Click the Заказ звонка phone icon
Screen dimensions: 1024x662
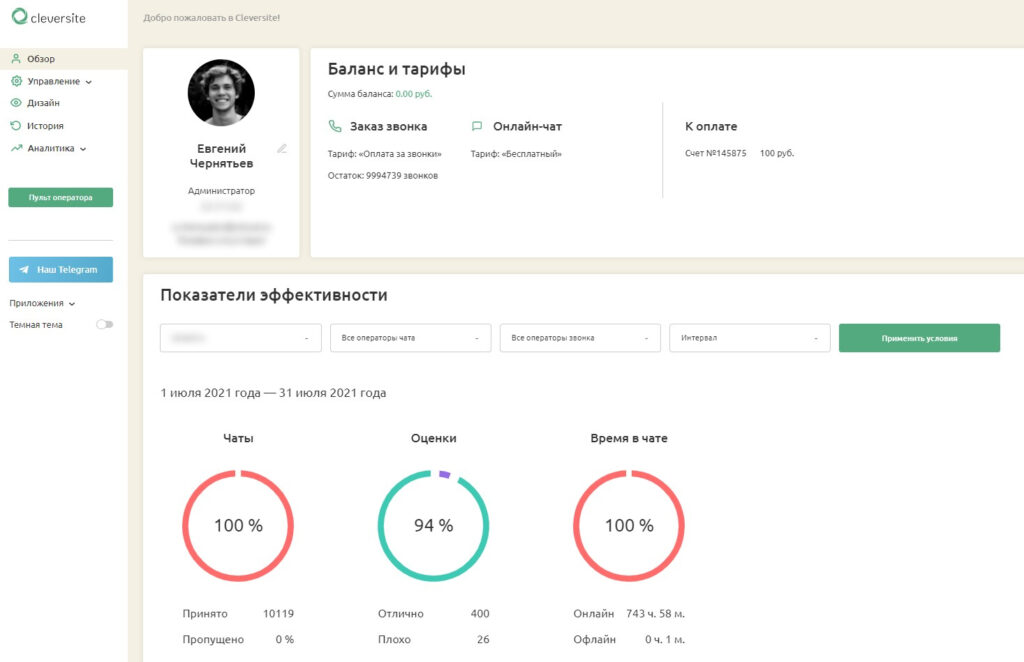335,126
